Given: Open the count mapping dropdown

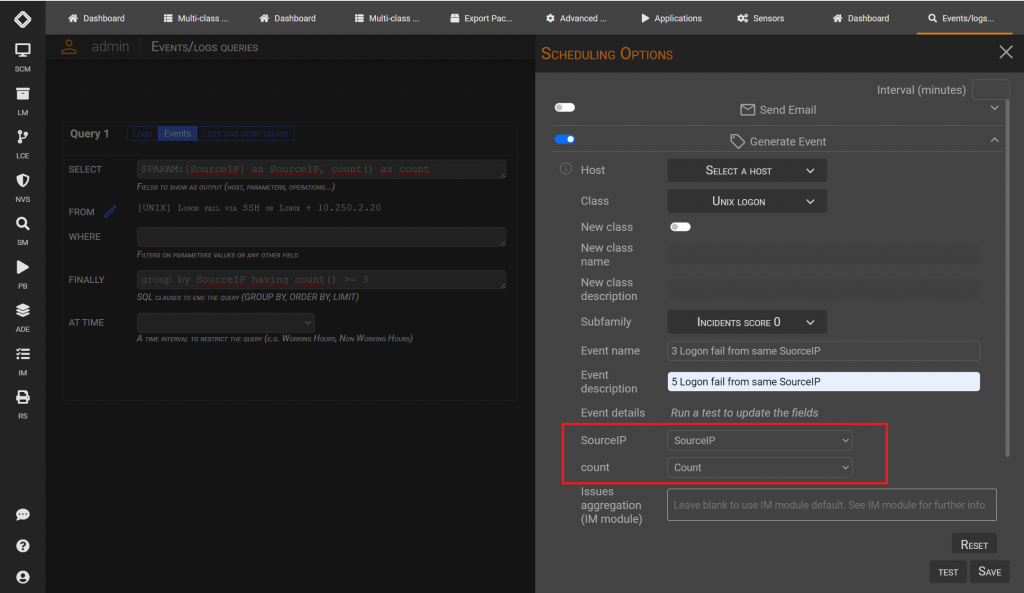Looking at the screenshot, I should [760, 468].
